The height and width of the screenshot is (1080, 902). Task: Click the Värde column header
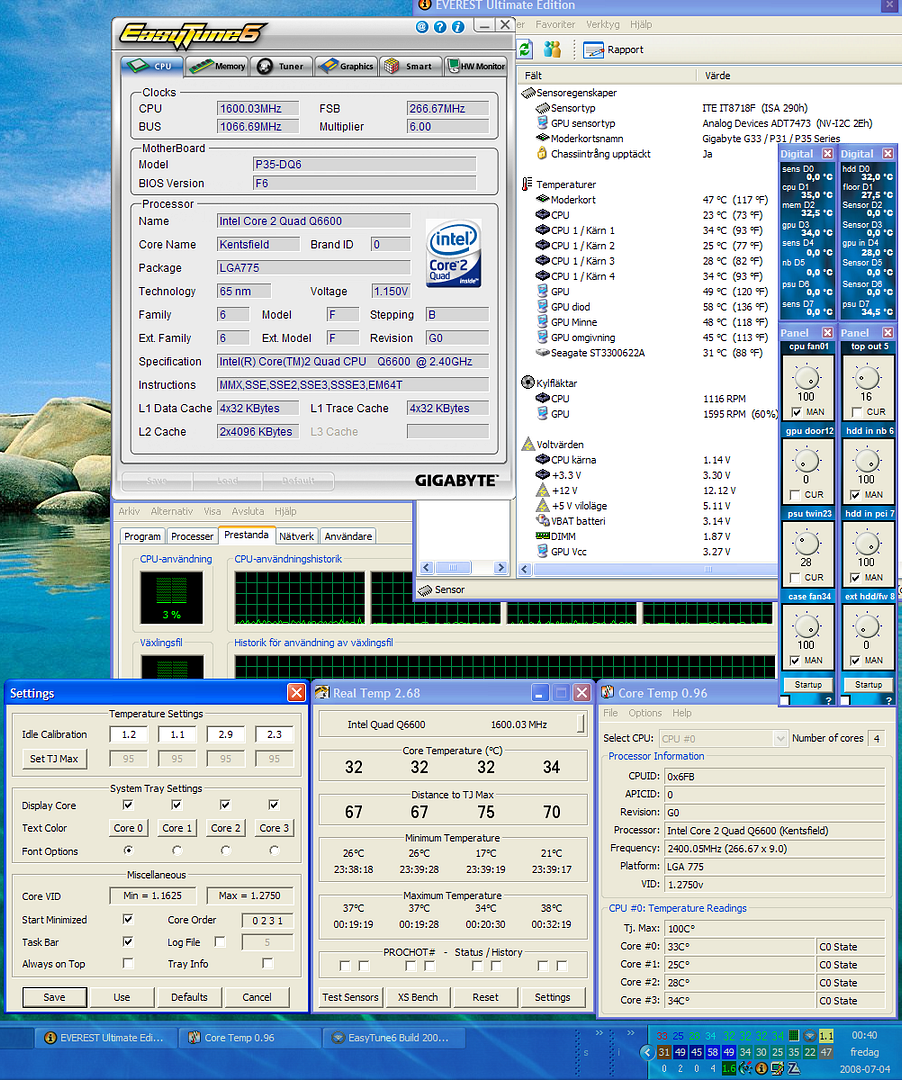717,75
